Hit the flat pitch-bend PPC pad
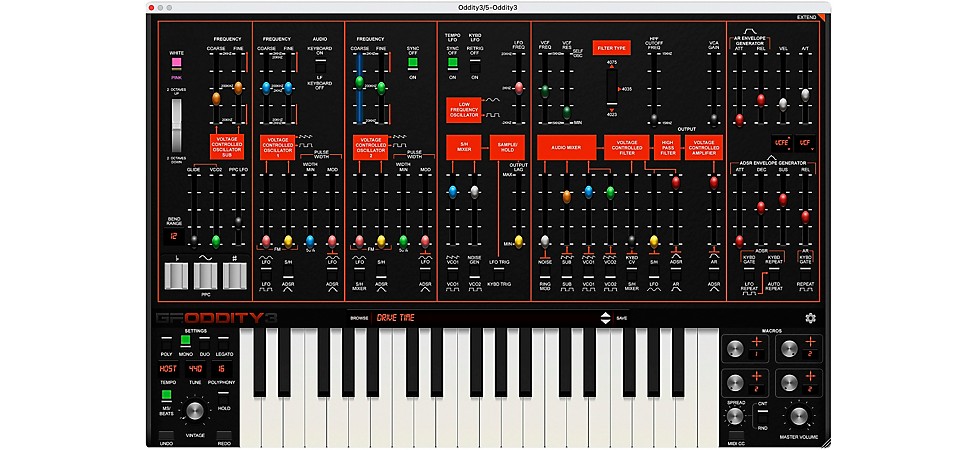Image resolution: width=976 pixels, height=450 pixels. click(176, 276)
